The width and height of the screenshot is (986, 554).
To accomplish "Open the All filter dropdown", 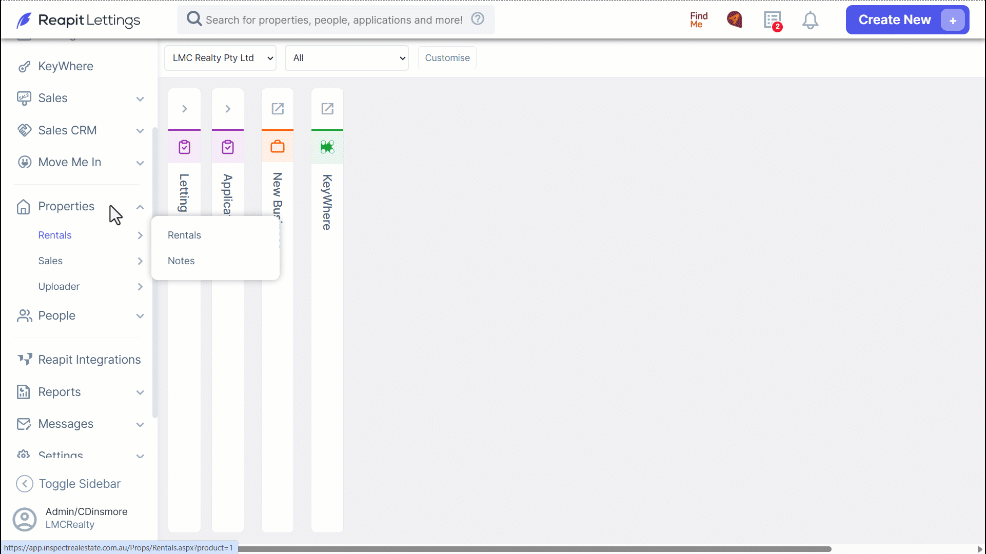I will pos(346,58).
